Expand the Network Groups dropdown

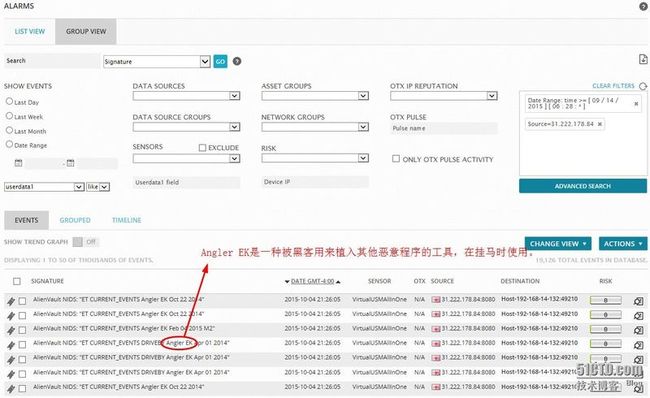[315, 127]
